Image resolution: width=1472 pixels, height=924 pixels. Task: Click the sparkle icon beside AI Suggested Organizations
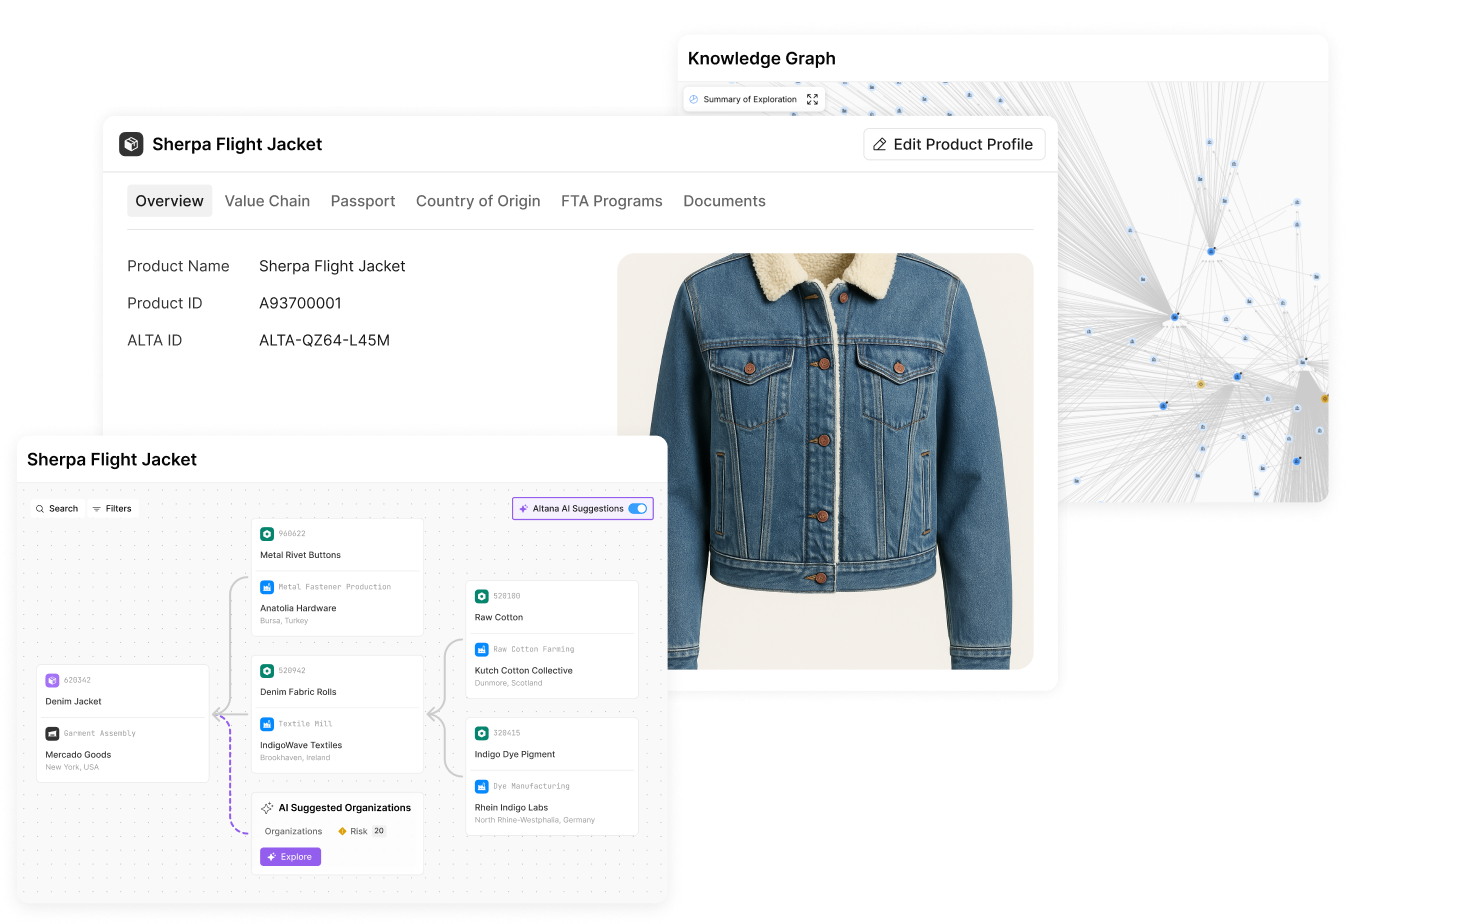pos(267,808)
